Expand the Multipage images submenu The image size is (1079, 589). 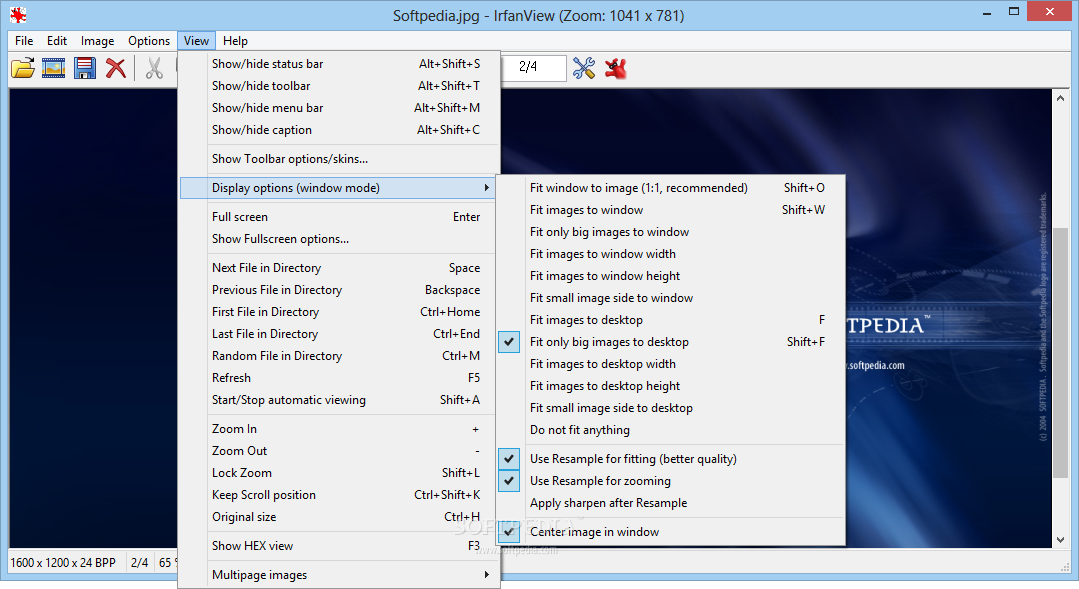click(338, 575)
